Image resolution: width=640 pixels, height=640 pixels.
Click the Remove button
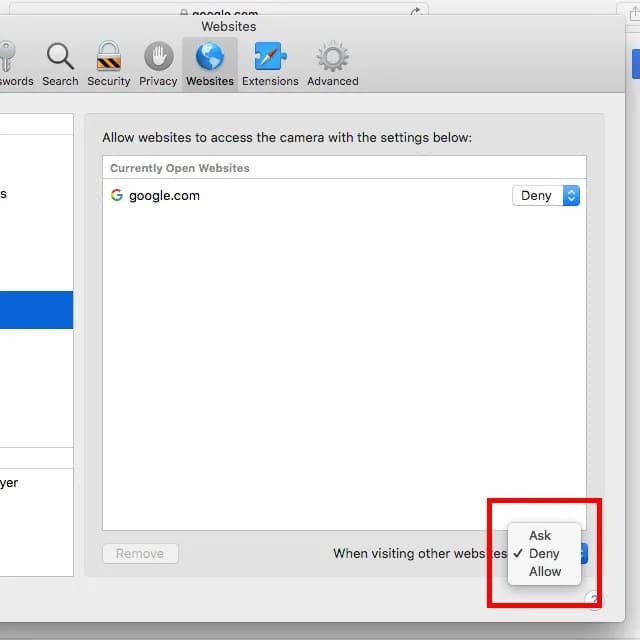(140, 554)
